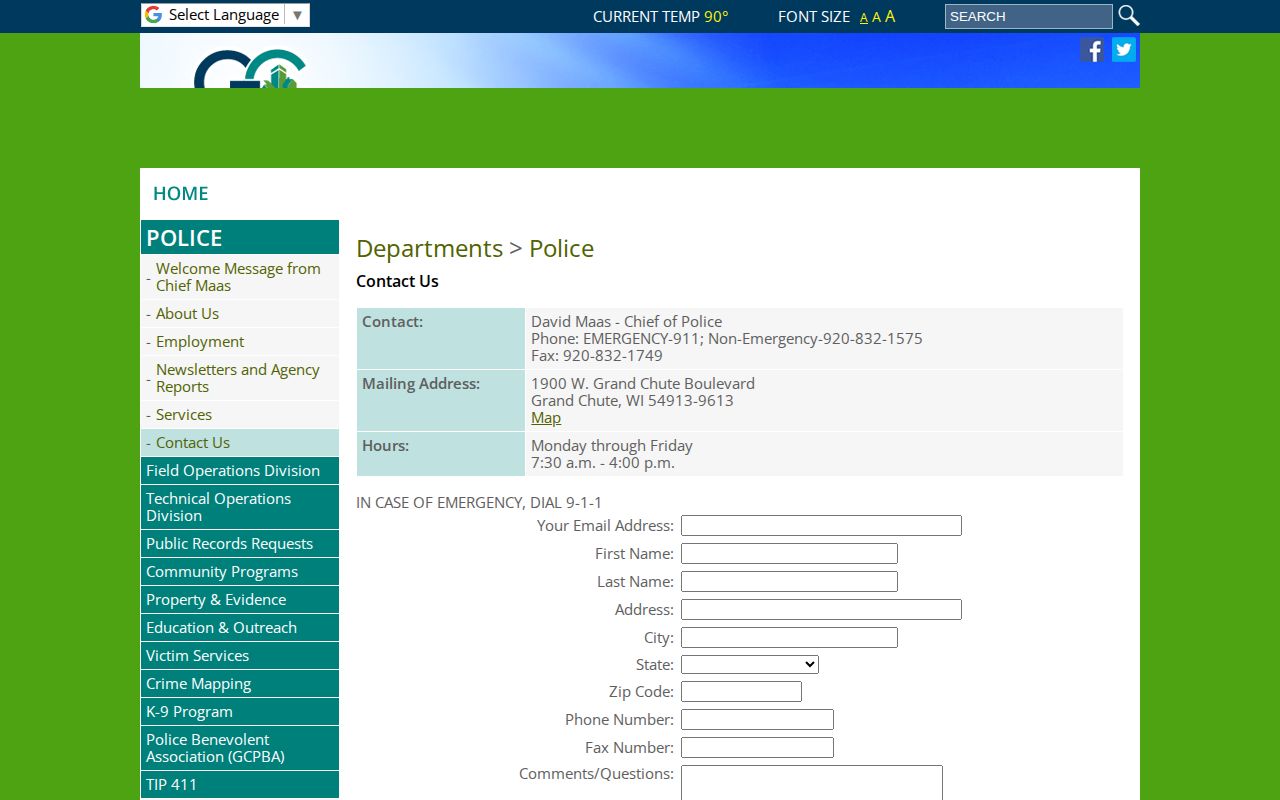Image resolution: width=1280 pixels, height=800 pixels.
Task: Click the Comments/Questions text area
Action: (812, 783)
